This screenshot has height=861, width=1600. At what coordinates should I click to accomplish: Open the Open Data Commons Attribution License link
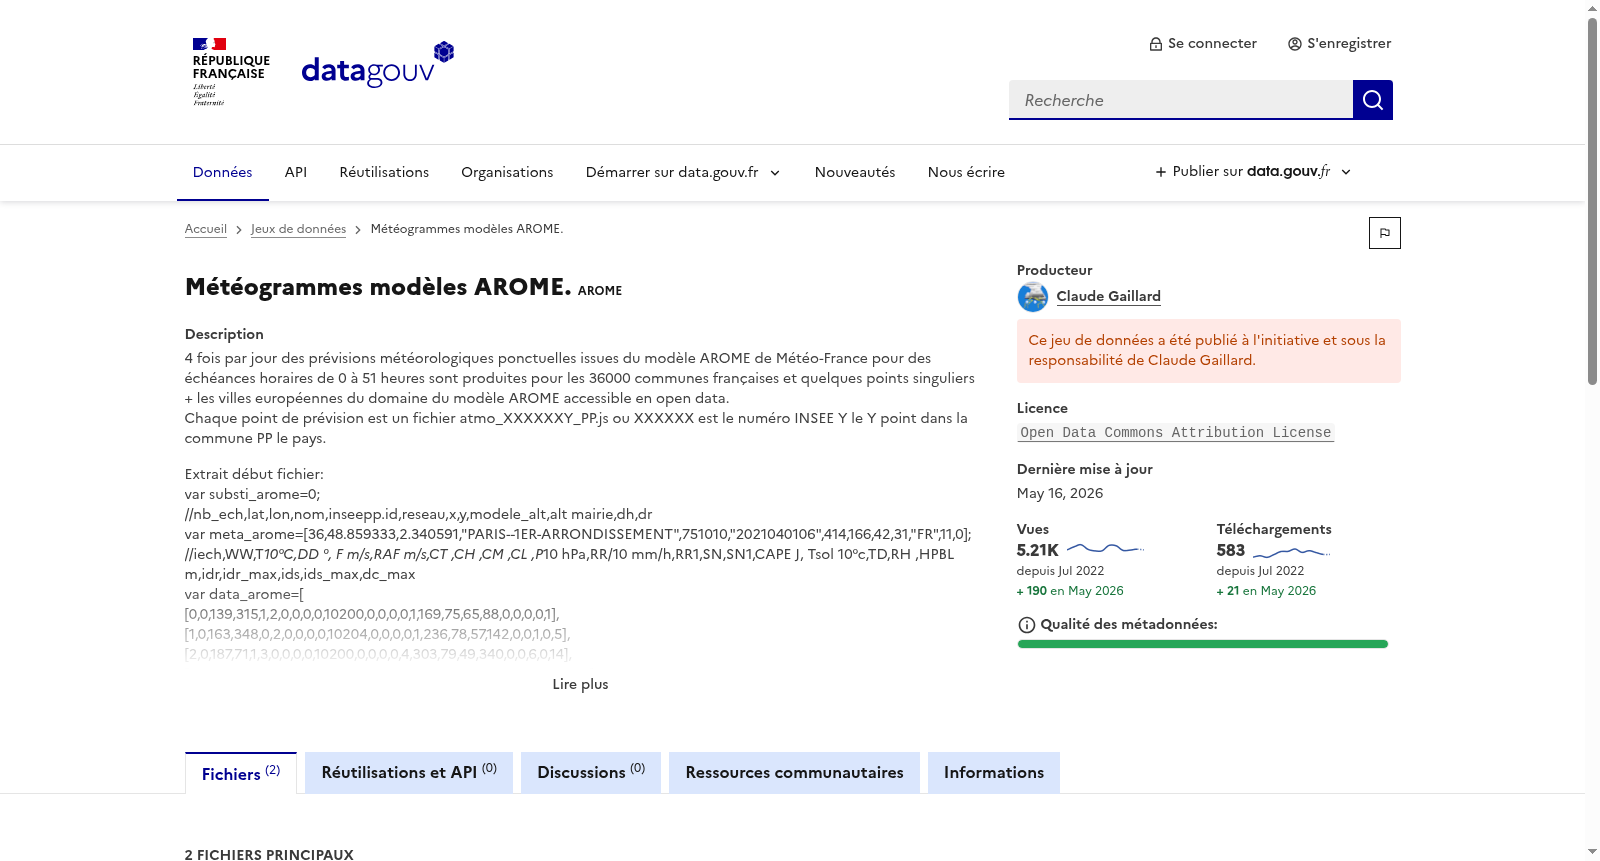pyautogui.click(x=1176, y=433)
